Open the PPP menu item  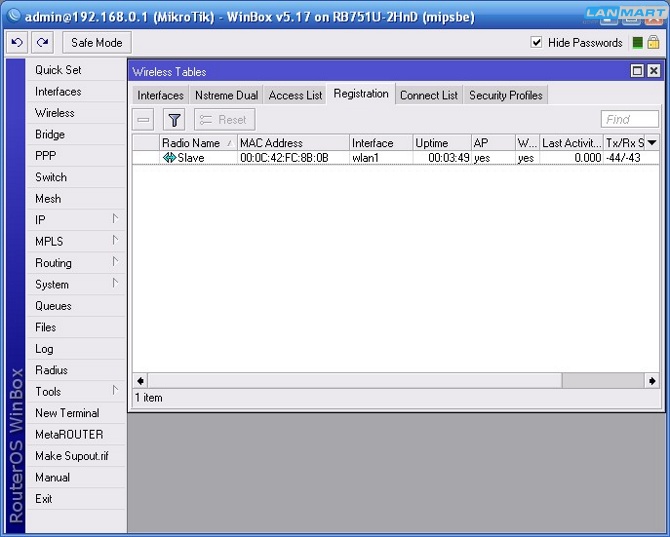[x=76, y=156]
